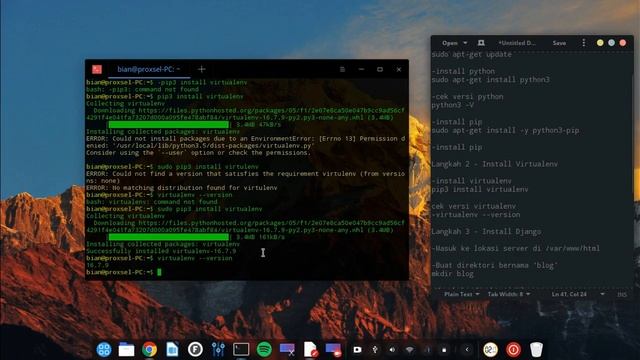Place cursor at terminal prompt cursor block
Image resolution: width=640 pixels, height=360 pixels.
point(159,272)
